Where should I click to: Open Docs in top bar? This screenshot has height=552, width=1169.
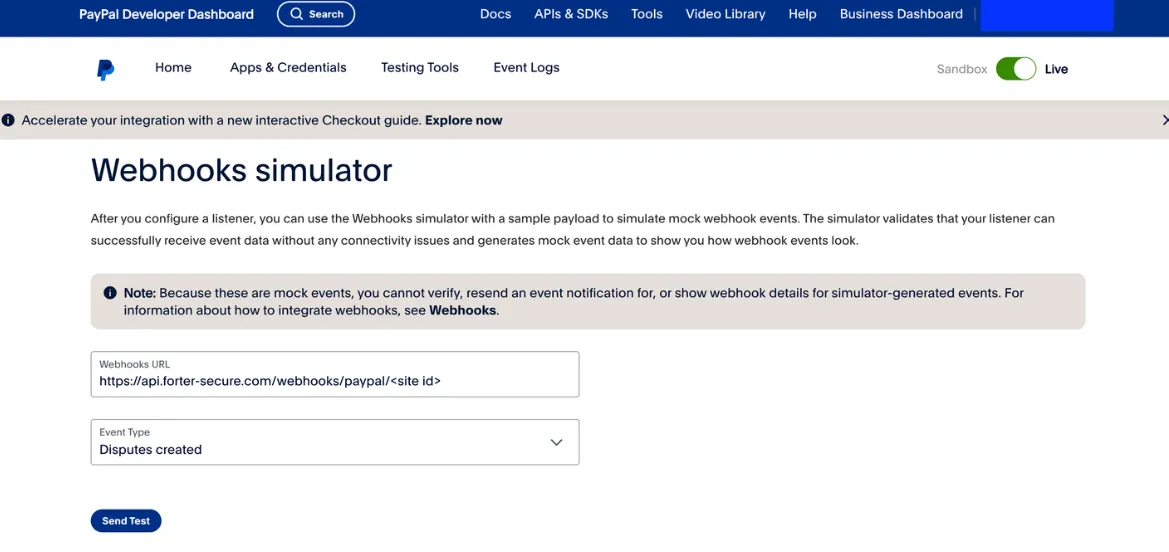[495, 14]
